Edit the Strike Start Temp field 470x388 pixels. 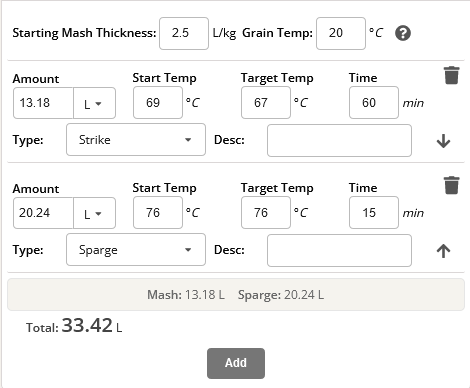(x=158, y=103)
